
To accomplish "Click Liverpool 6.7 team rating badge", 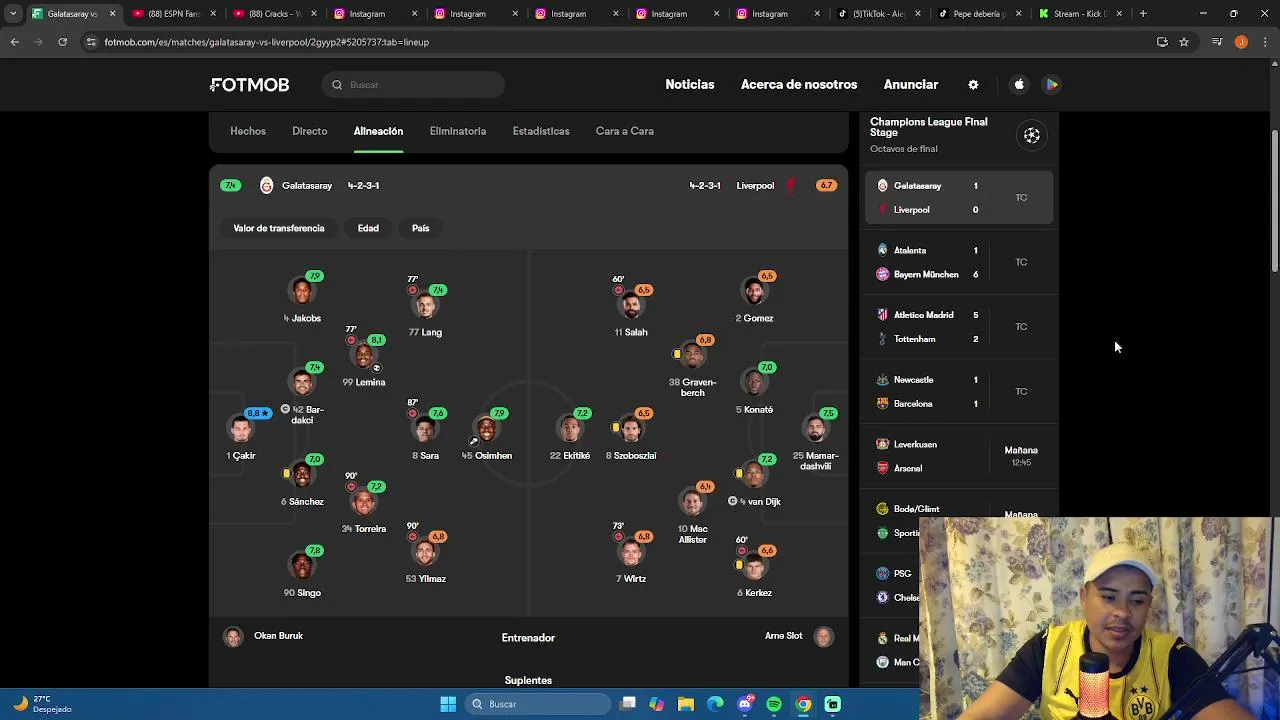I will (x=826, y=186).
